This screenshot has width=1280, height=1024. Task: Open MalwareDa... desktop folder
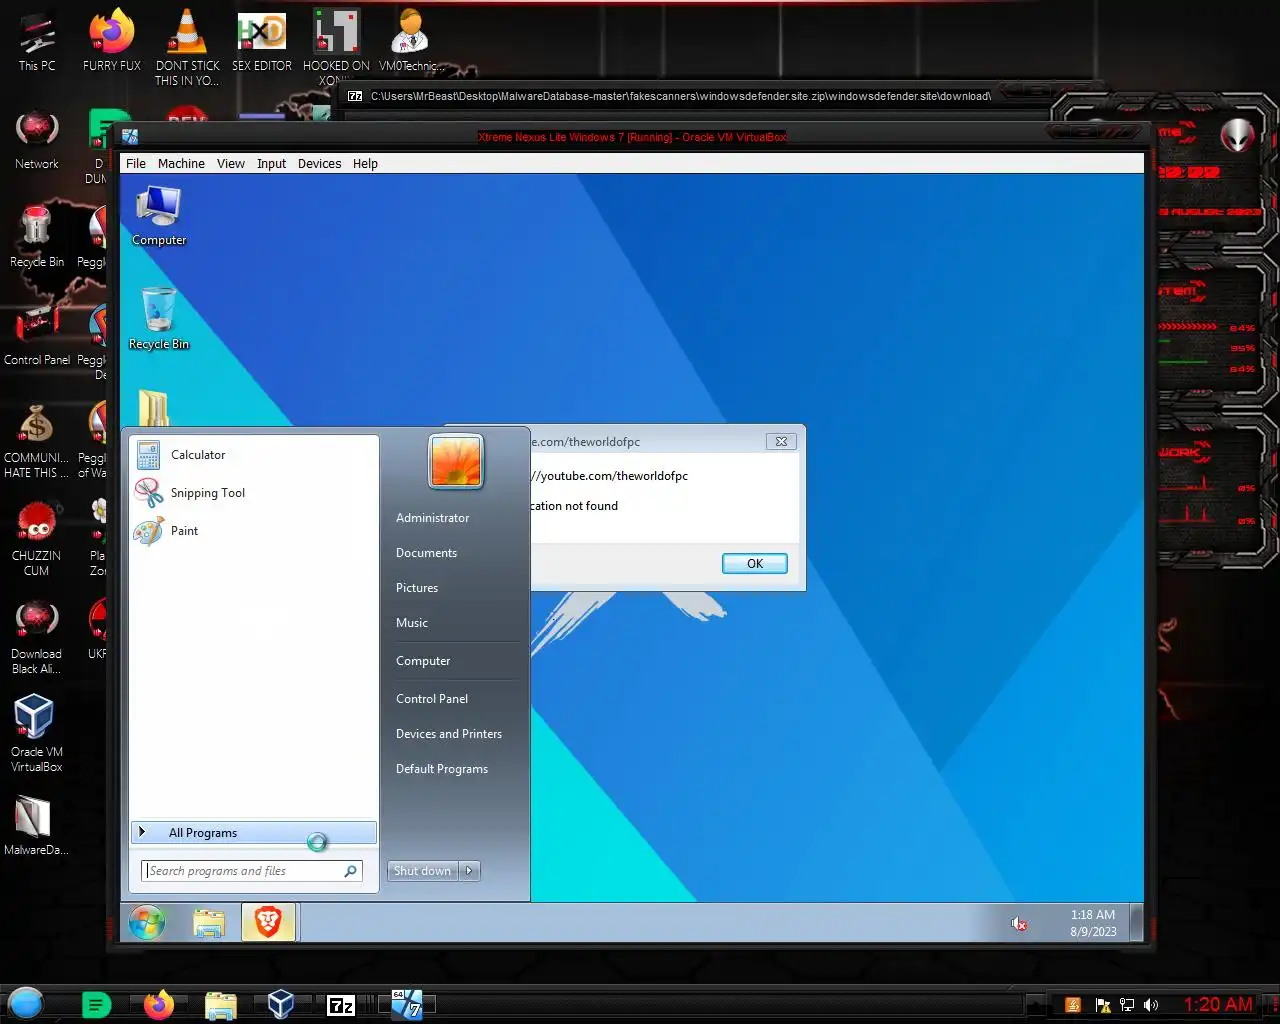(37, 826)
